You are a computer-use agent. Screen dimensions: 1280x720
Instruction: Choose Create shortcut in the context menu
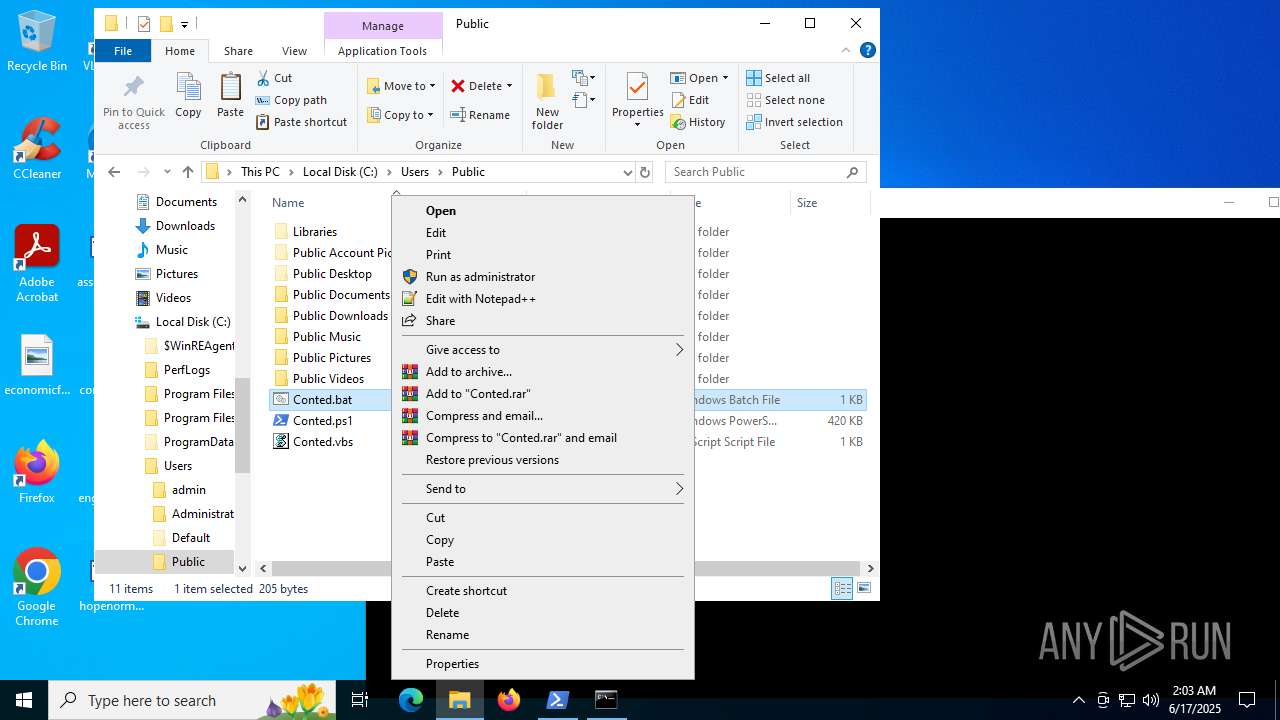click(543, 591)
